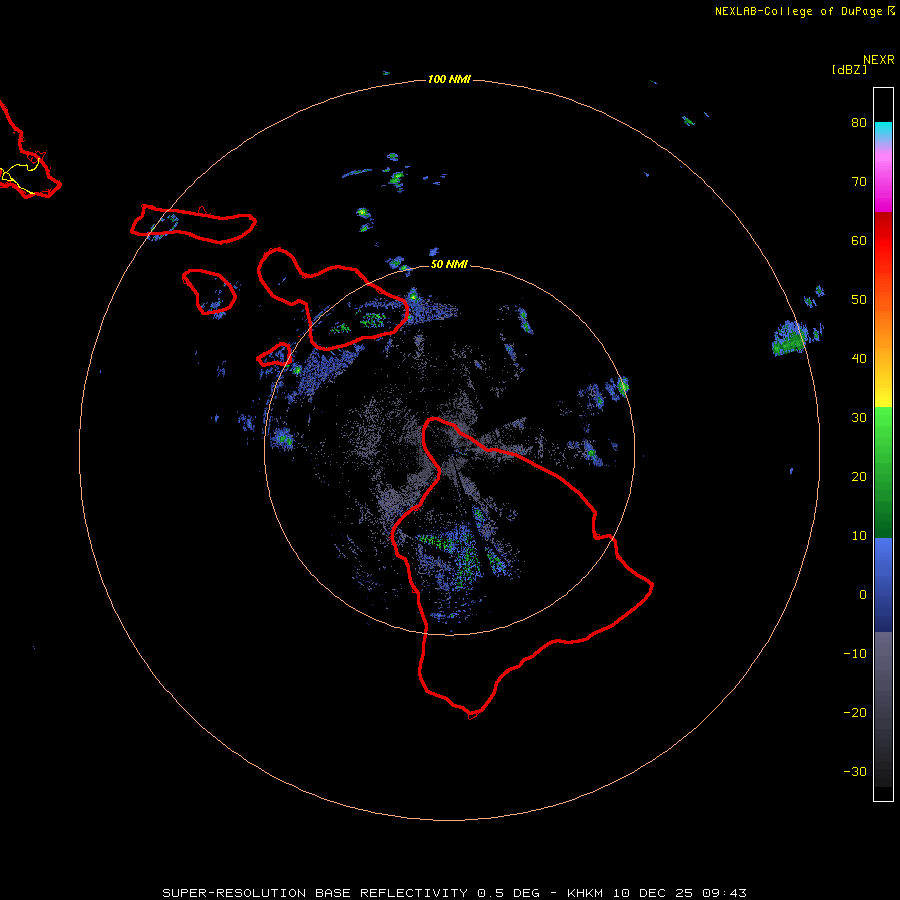Viewport: 900px width, 900px height.
Task: Click the 70 value on the dBZ scale
Action: coord(859,182)
